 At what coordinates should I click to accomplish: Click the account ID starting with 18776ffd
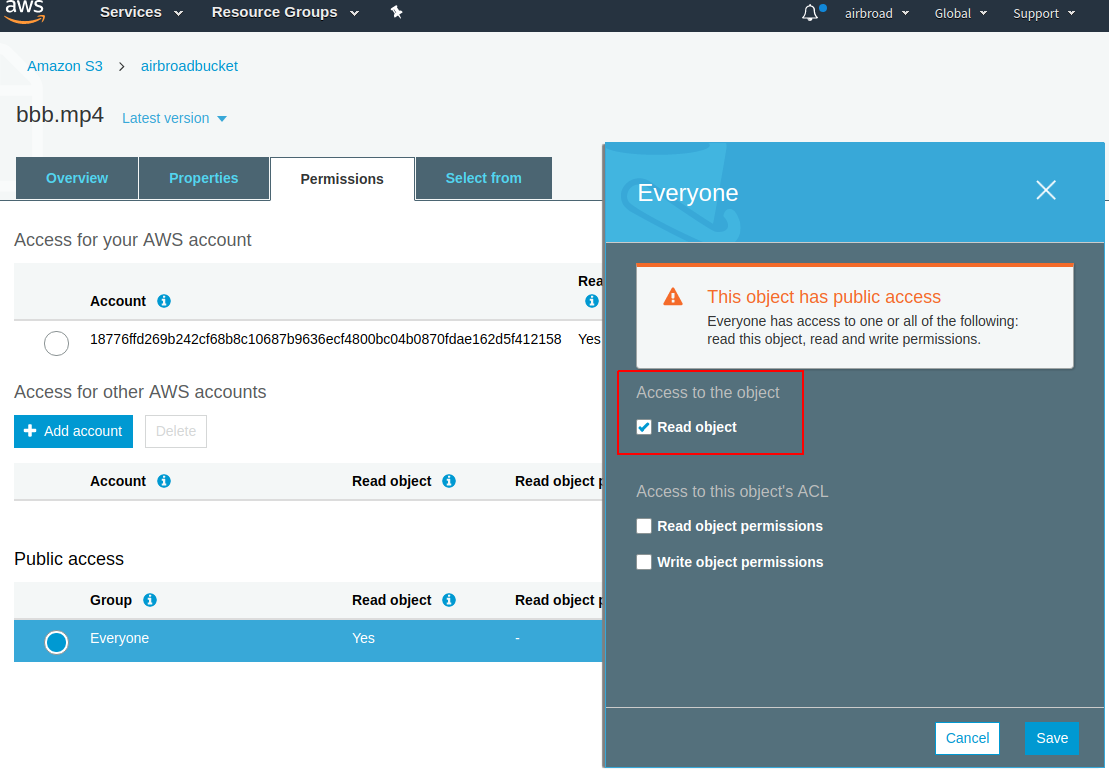point(325,339)
